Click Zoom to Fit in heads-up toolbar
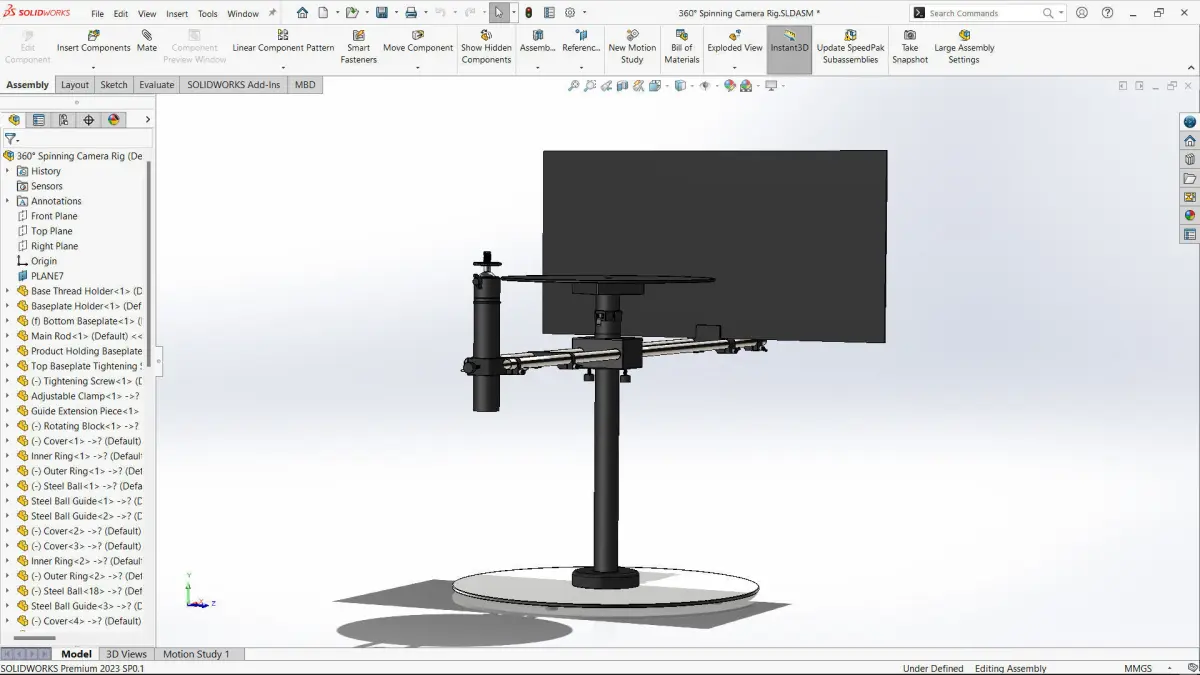1200x675 pixels. click(574, 86)
